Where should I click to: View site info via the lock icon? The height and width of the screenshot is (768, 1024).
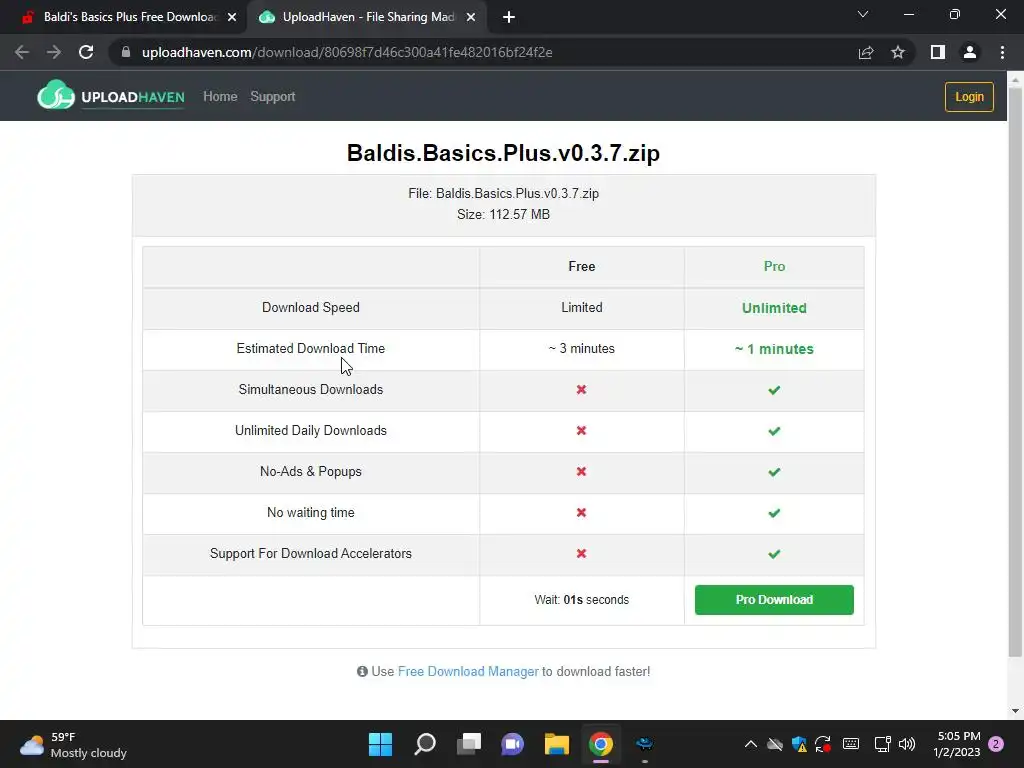(x=126, y=52)
